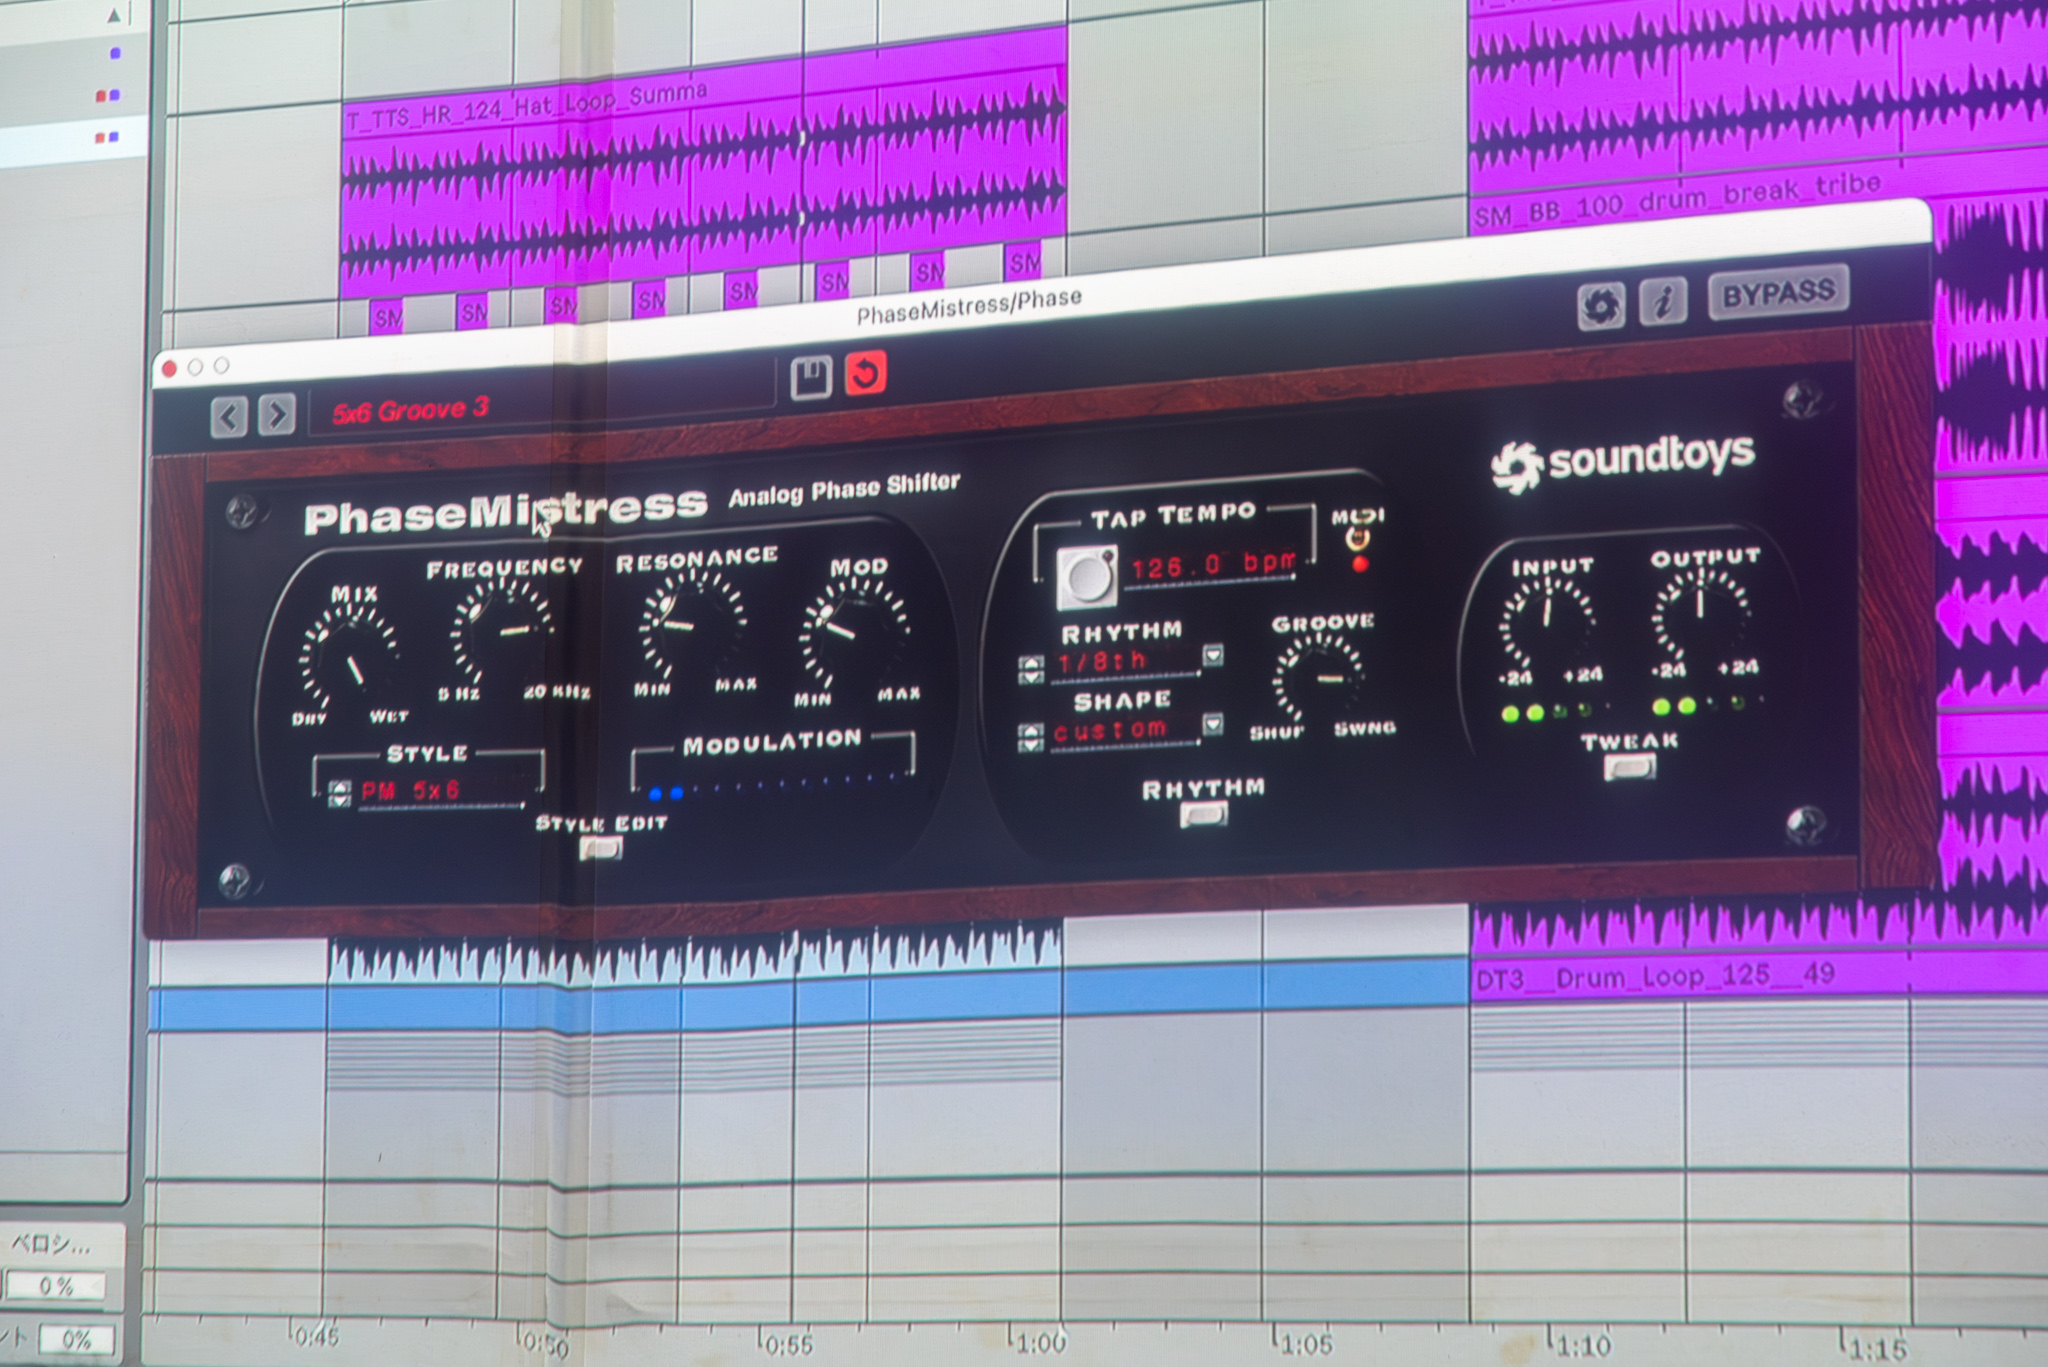
Task: Open the Rhythm 1/8th dropdown arrow
Action: [1212, 655]
